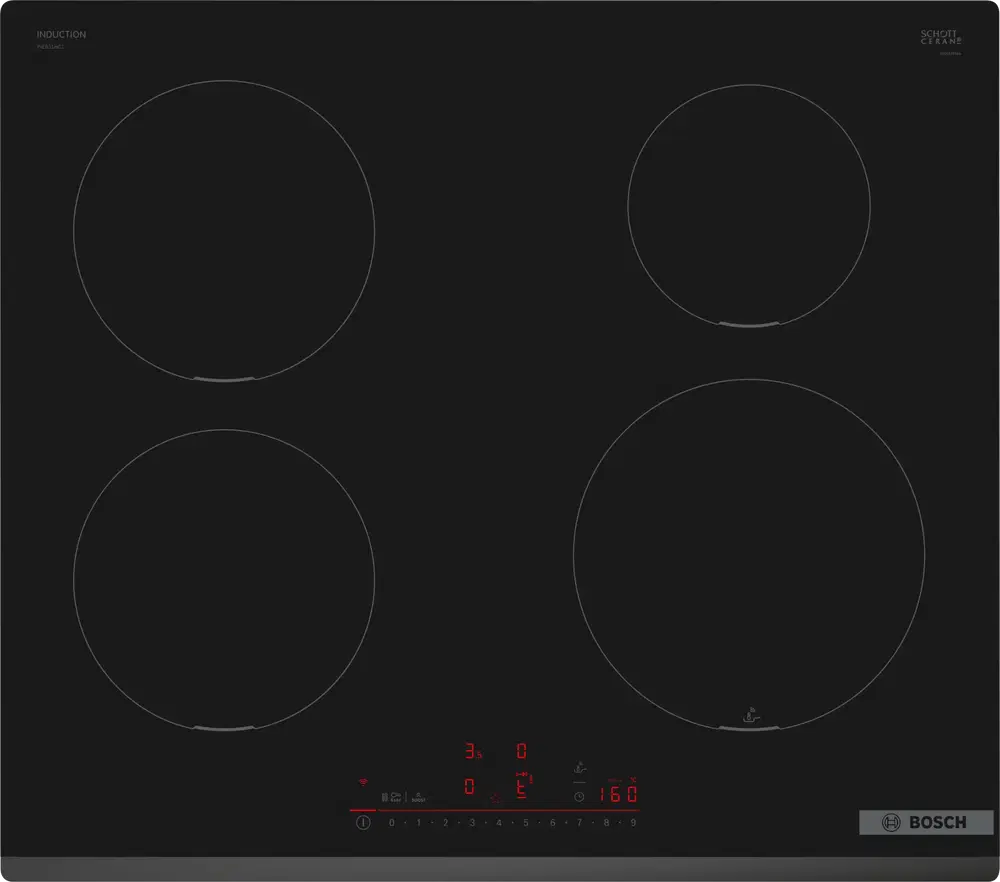Image resolution: width=1000 pixels, height=882 pixels.
Task: Tap the 3.5 power level display
Action: tap(472, 750)
